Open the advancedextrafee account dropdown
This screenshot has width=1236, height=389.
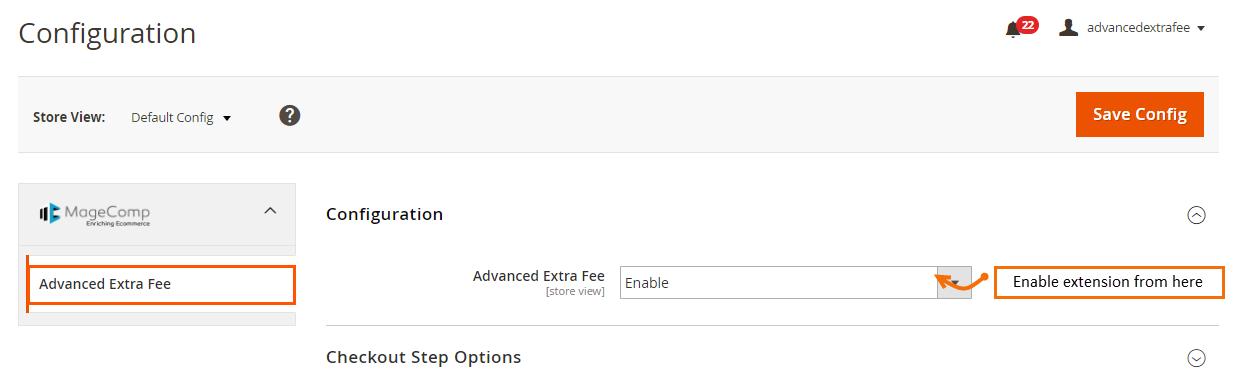point(1132,28)
